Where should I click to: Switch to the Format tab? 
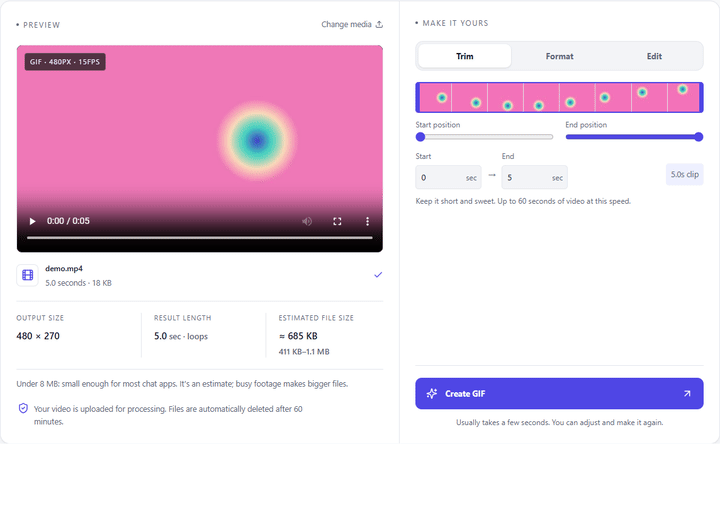coord(559,56)
